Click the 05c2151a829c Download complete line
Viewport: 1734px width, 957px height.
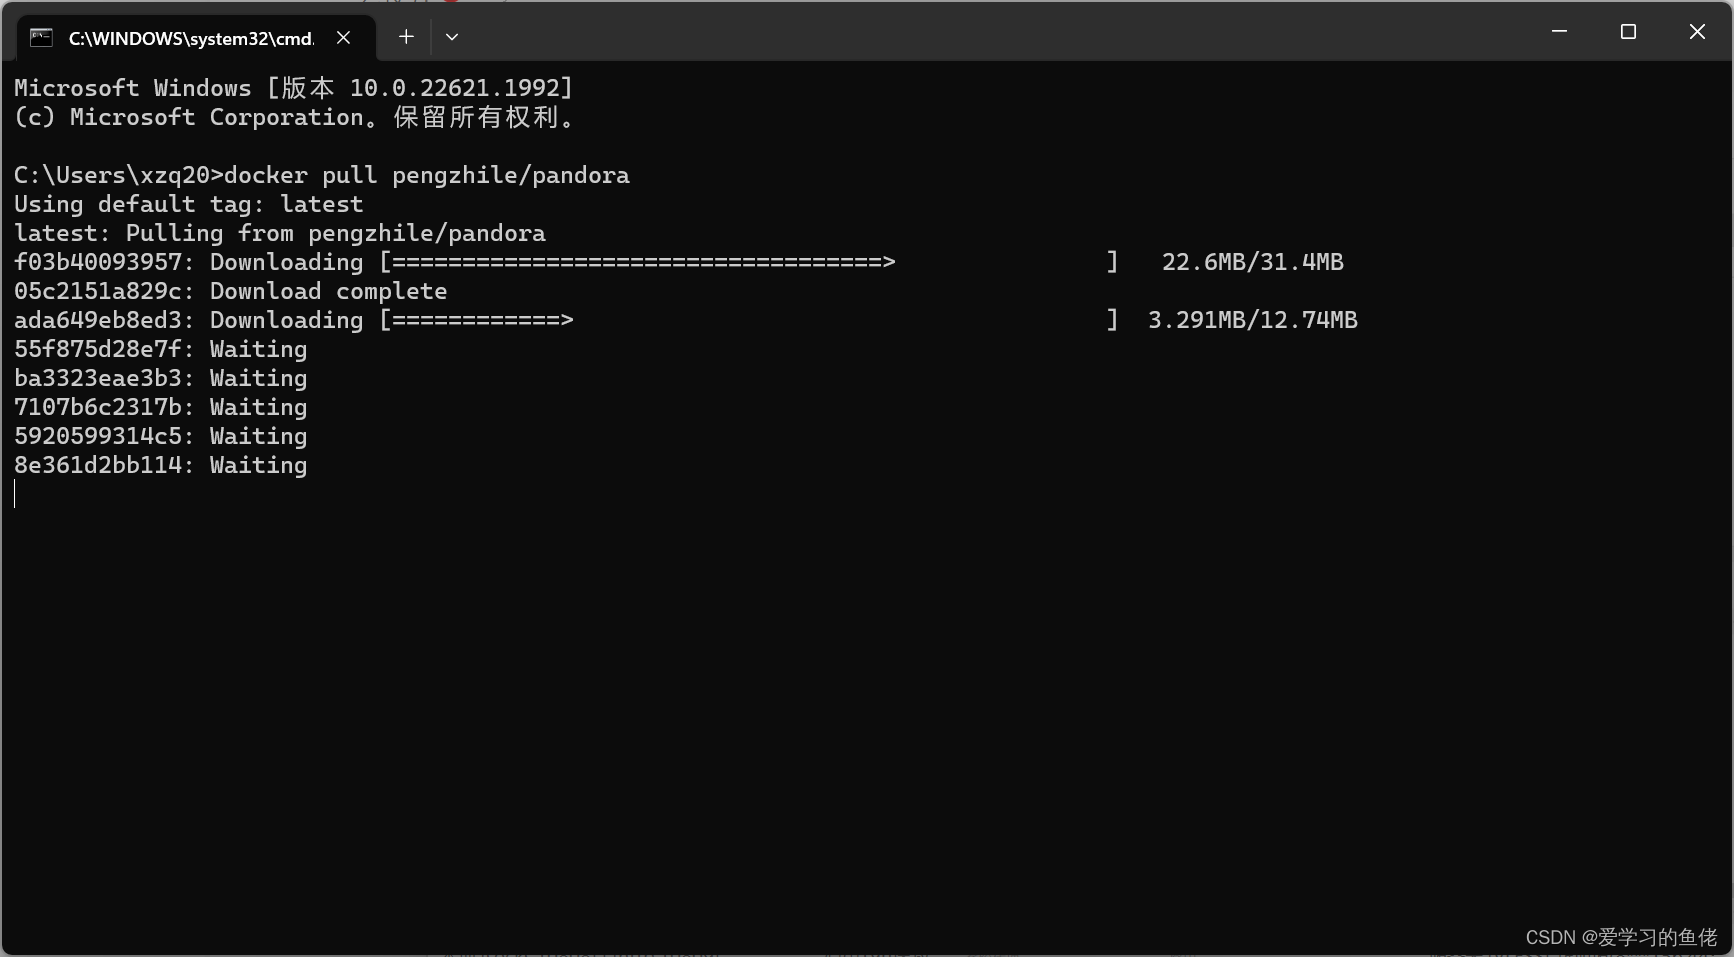coord(231,291)
